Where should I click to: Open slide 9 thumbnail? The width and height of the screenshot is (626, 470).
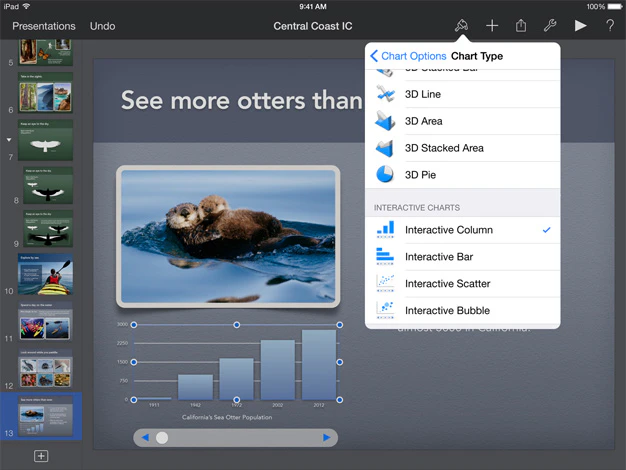tap(48, 228)
